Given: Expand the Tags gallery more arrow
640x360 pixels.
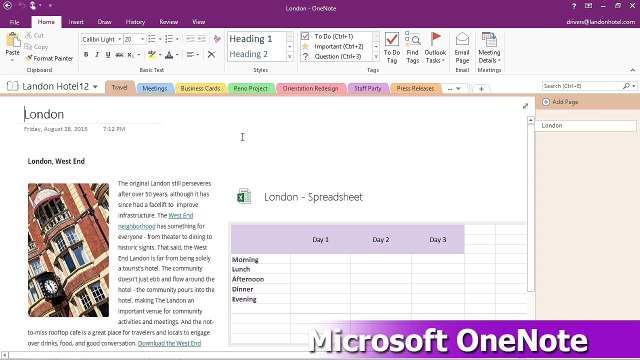Looking at the screenshot, I should pos(376,57).
